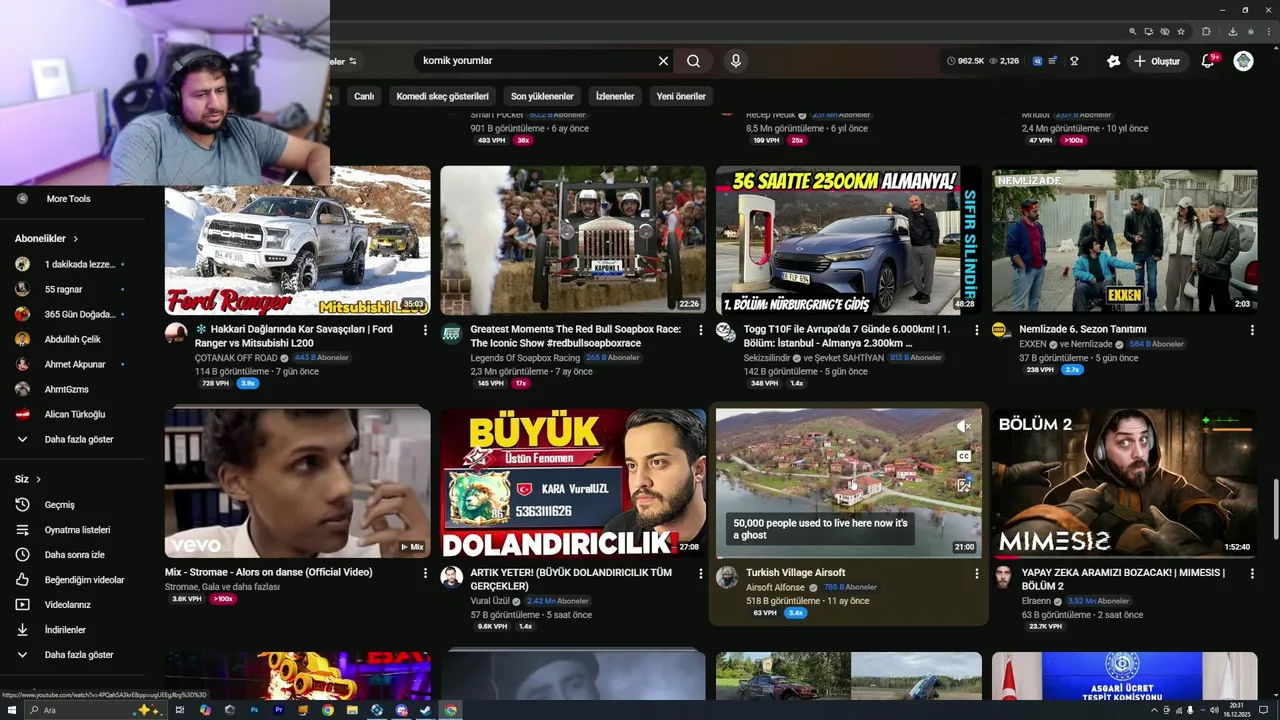The image size is (1280, 720).
Task: Open the vidIQ list icon
Action: point(1054,61)
